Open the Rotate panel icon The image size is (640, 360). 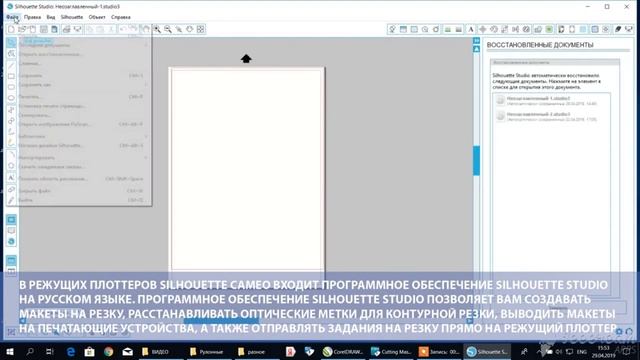coord(493,29)
